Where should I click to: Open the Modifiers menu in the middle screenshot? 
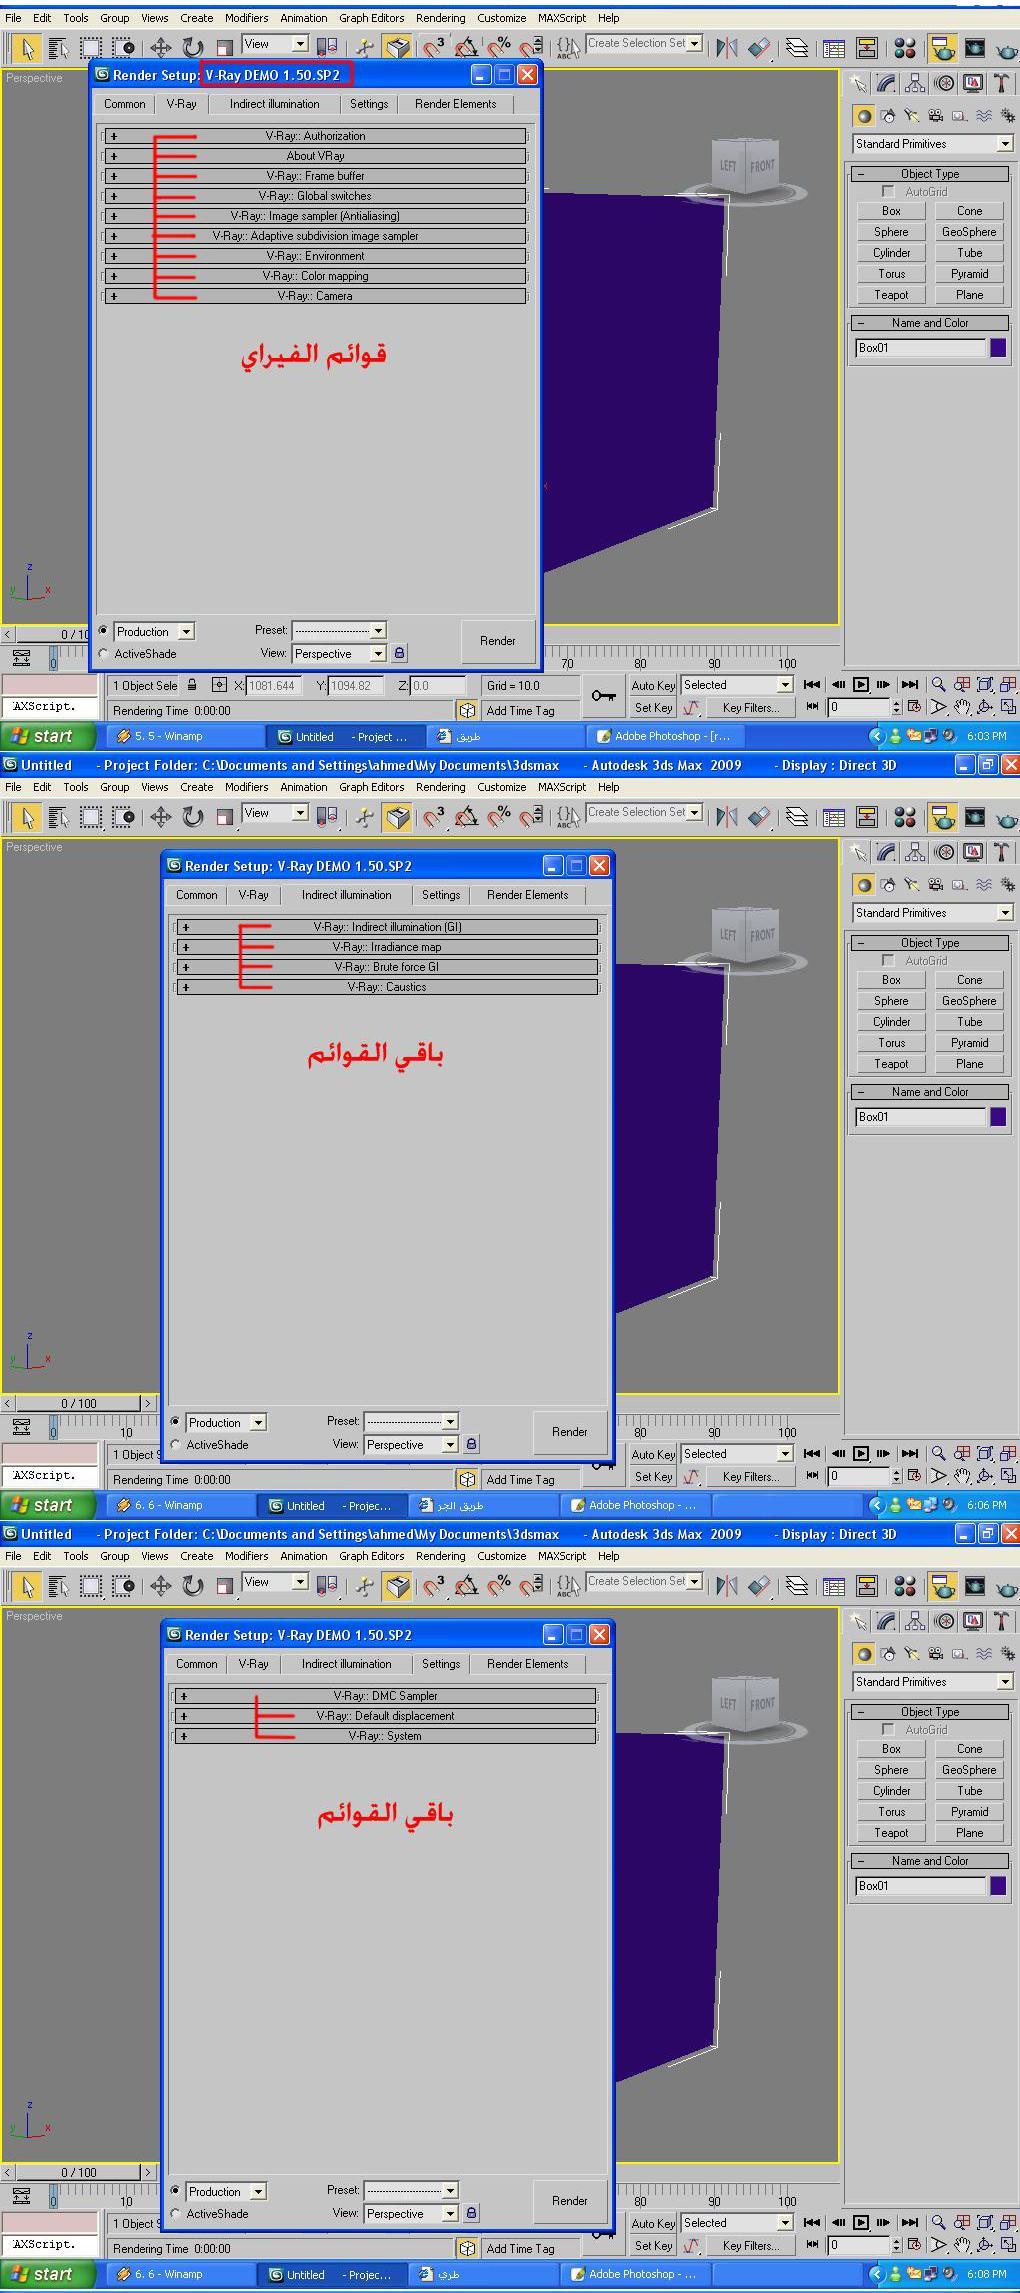(246, 787)
